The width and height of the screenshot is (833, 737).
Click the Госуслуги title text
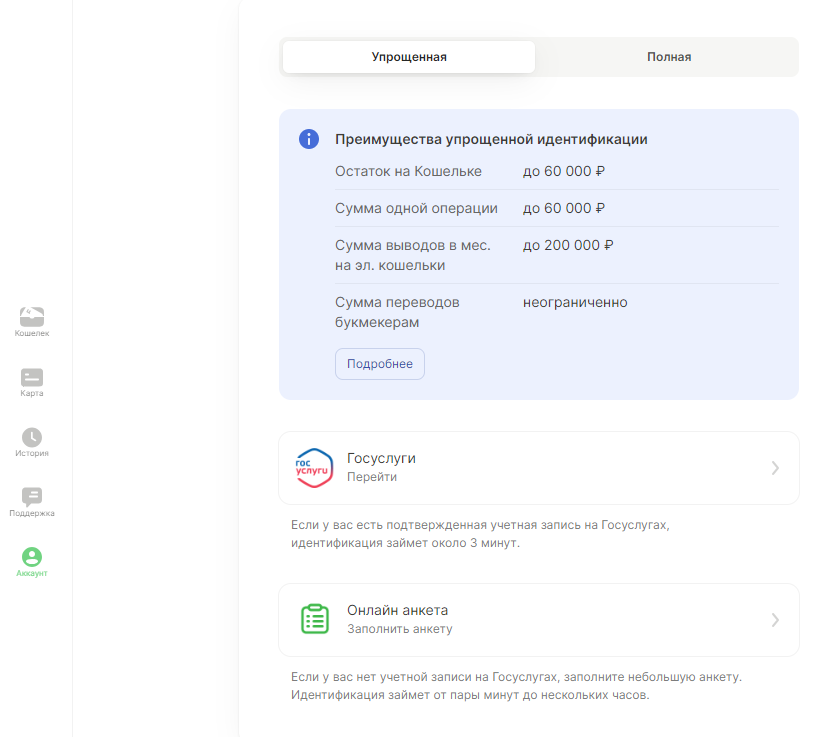click(x=381, y=458)
